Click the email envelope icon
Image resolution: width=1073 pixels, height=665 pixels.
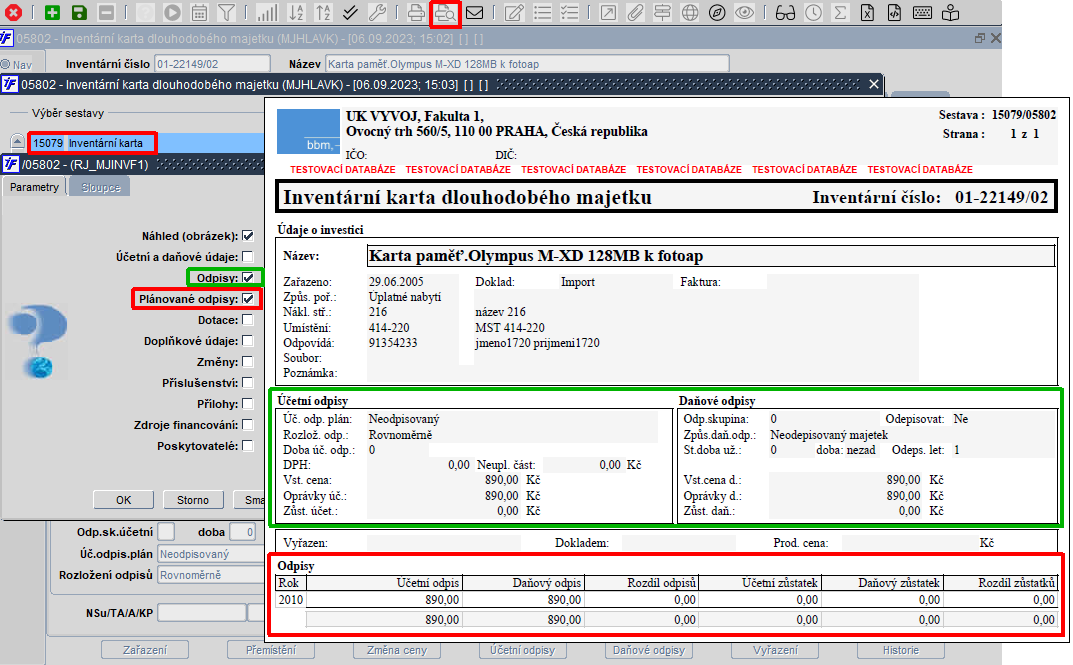click(x=474, y=13)
